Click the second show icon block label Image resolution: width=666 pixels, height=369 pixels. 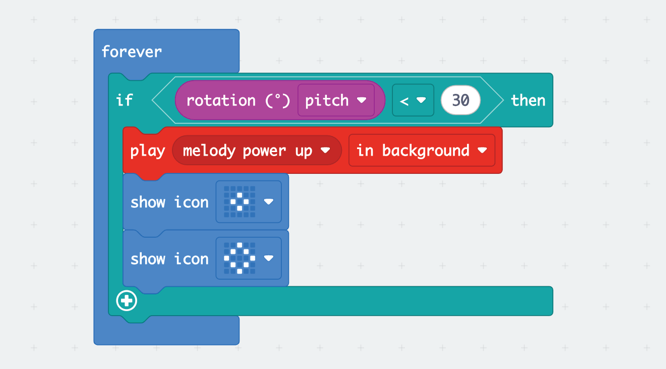(x=169, y=259)
